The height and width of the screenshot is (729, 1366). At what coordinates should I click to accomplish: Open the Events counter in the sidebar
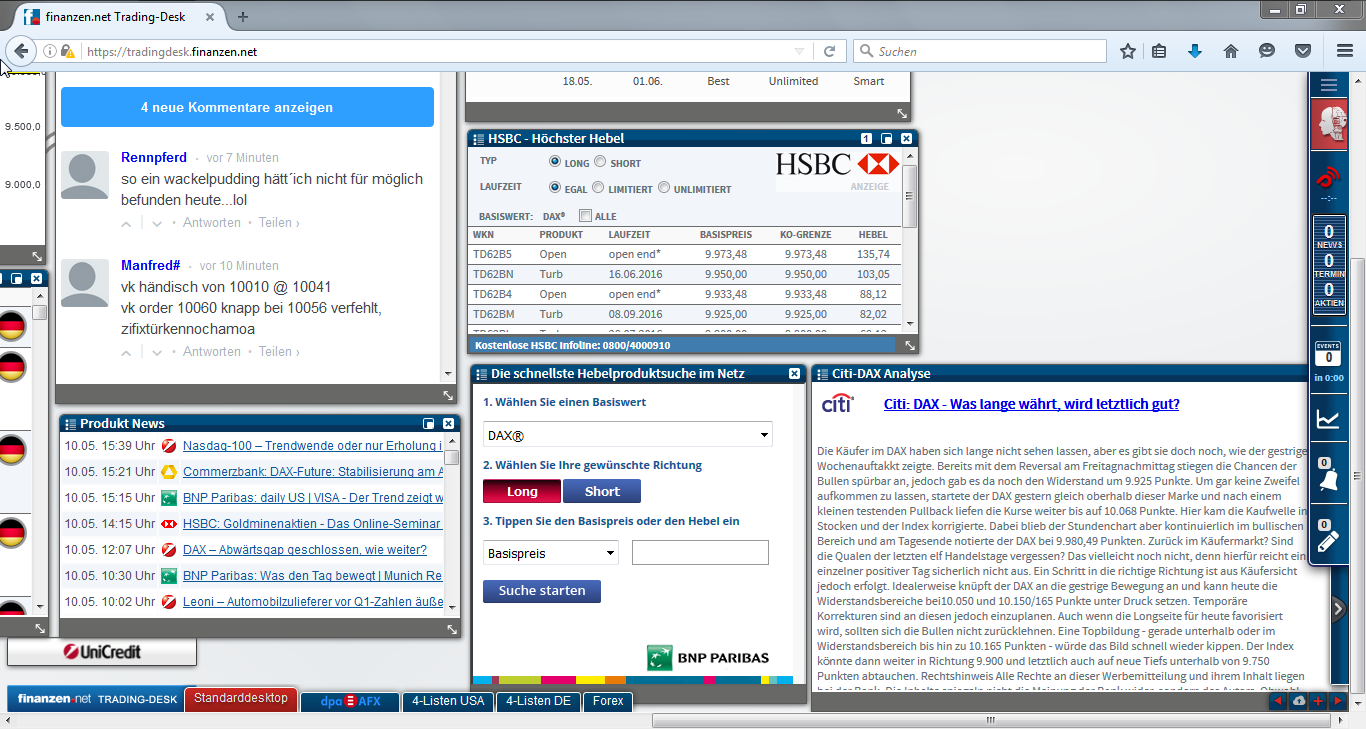(x=1329, y=353)
